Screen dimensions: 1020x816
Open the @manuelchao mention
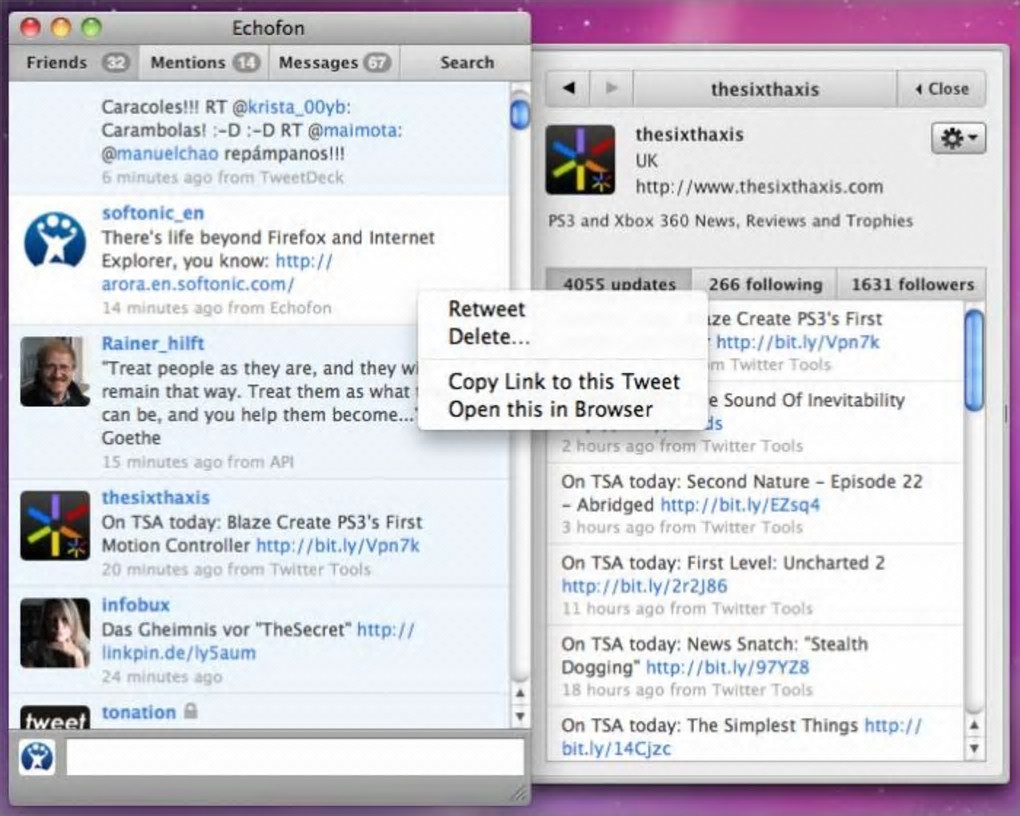point(160,154)
